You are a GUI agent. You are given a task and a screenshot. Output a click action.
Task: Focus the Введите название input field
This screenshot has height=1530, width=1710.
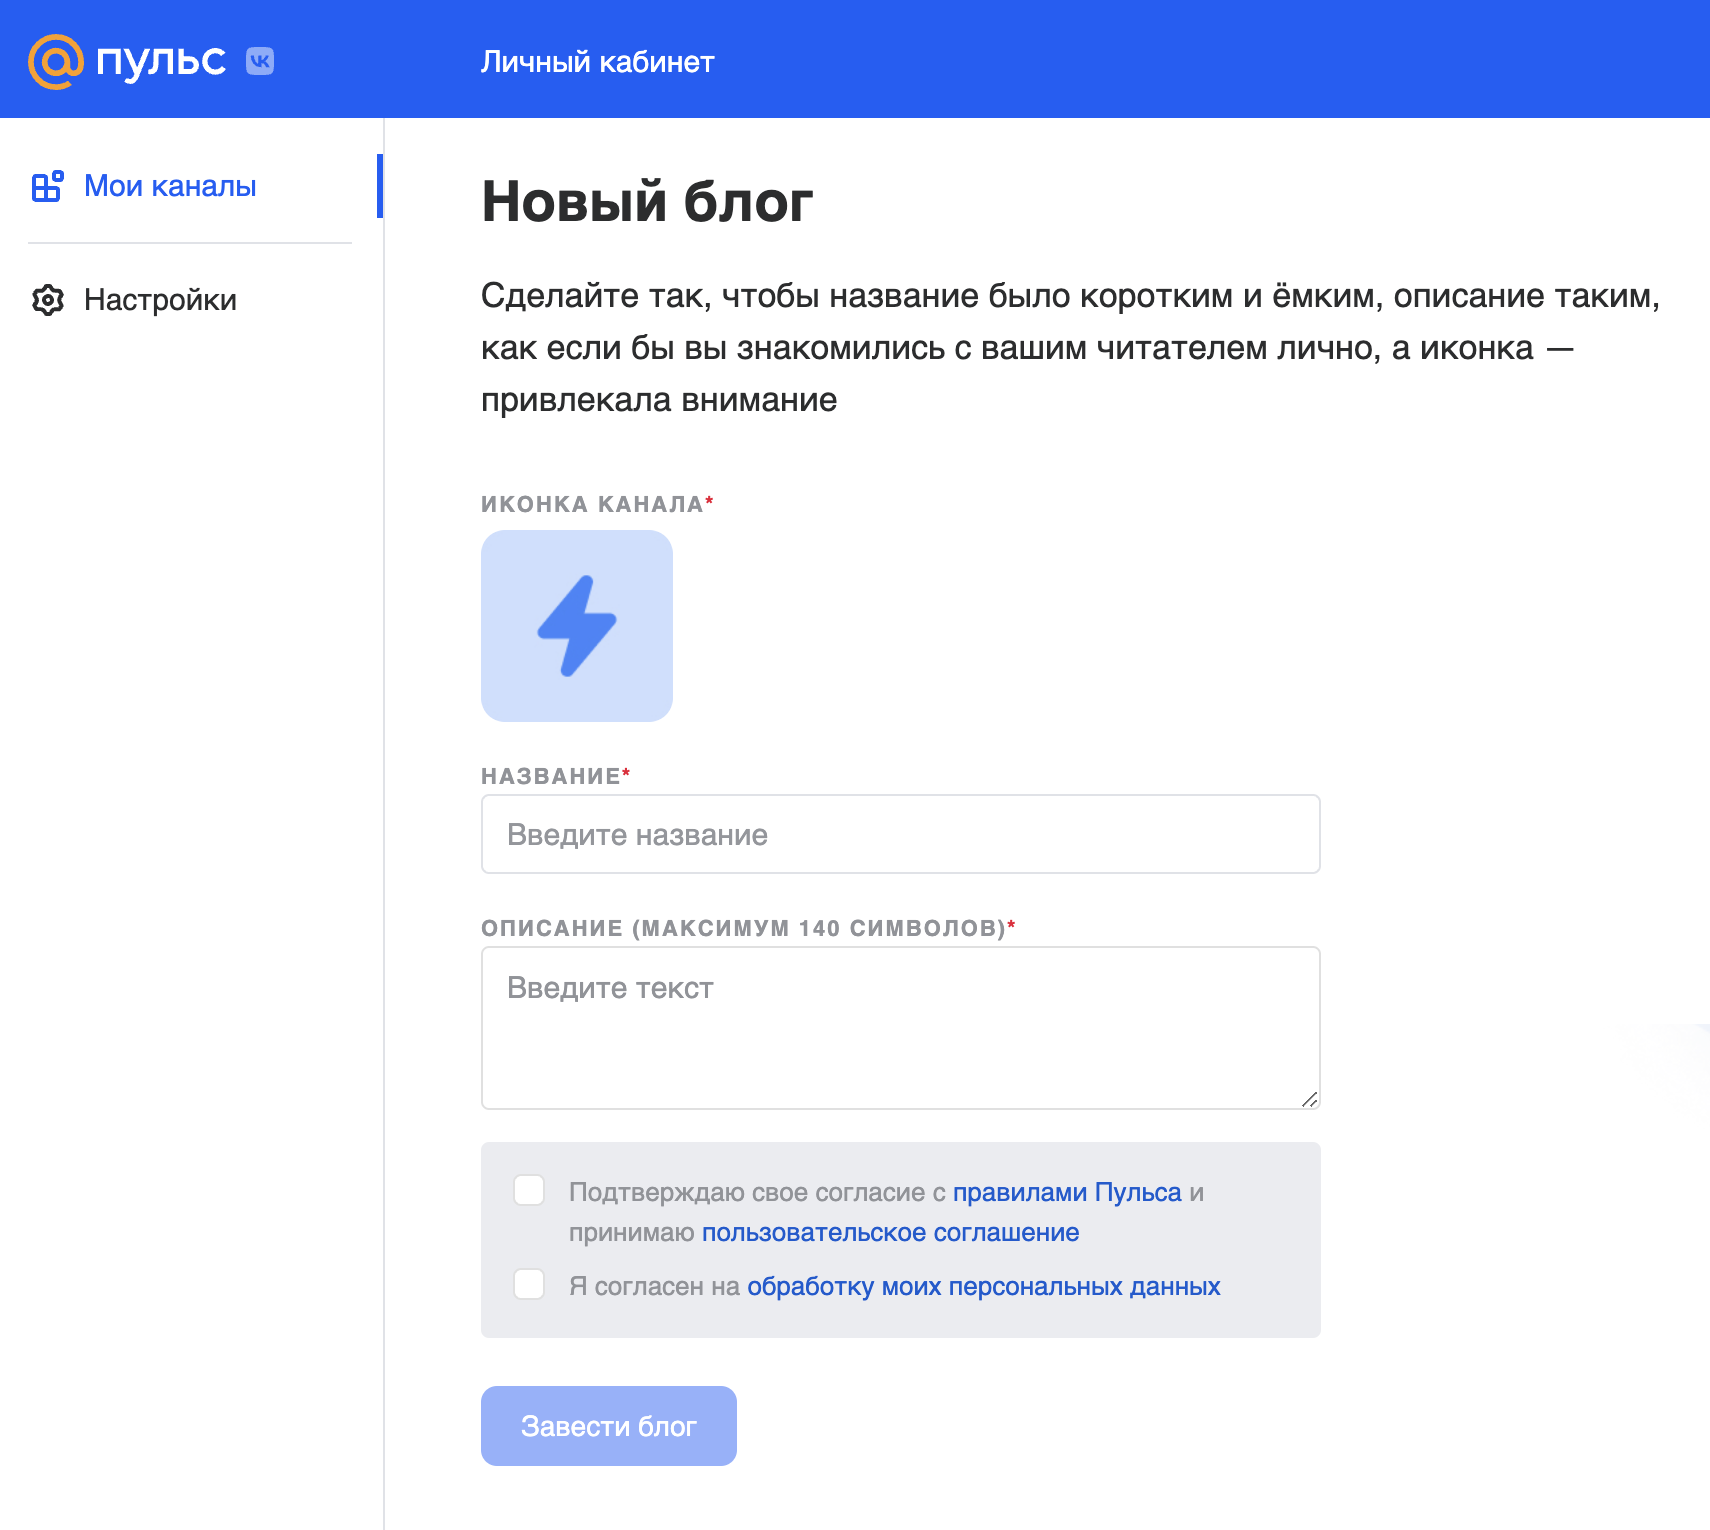pos(901,834)
